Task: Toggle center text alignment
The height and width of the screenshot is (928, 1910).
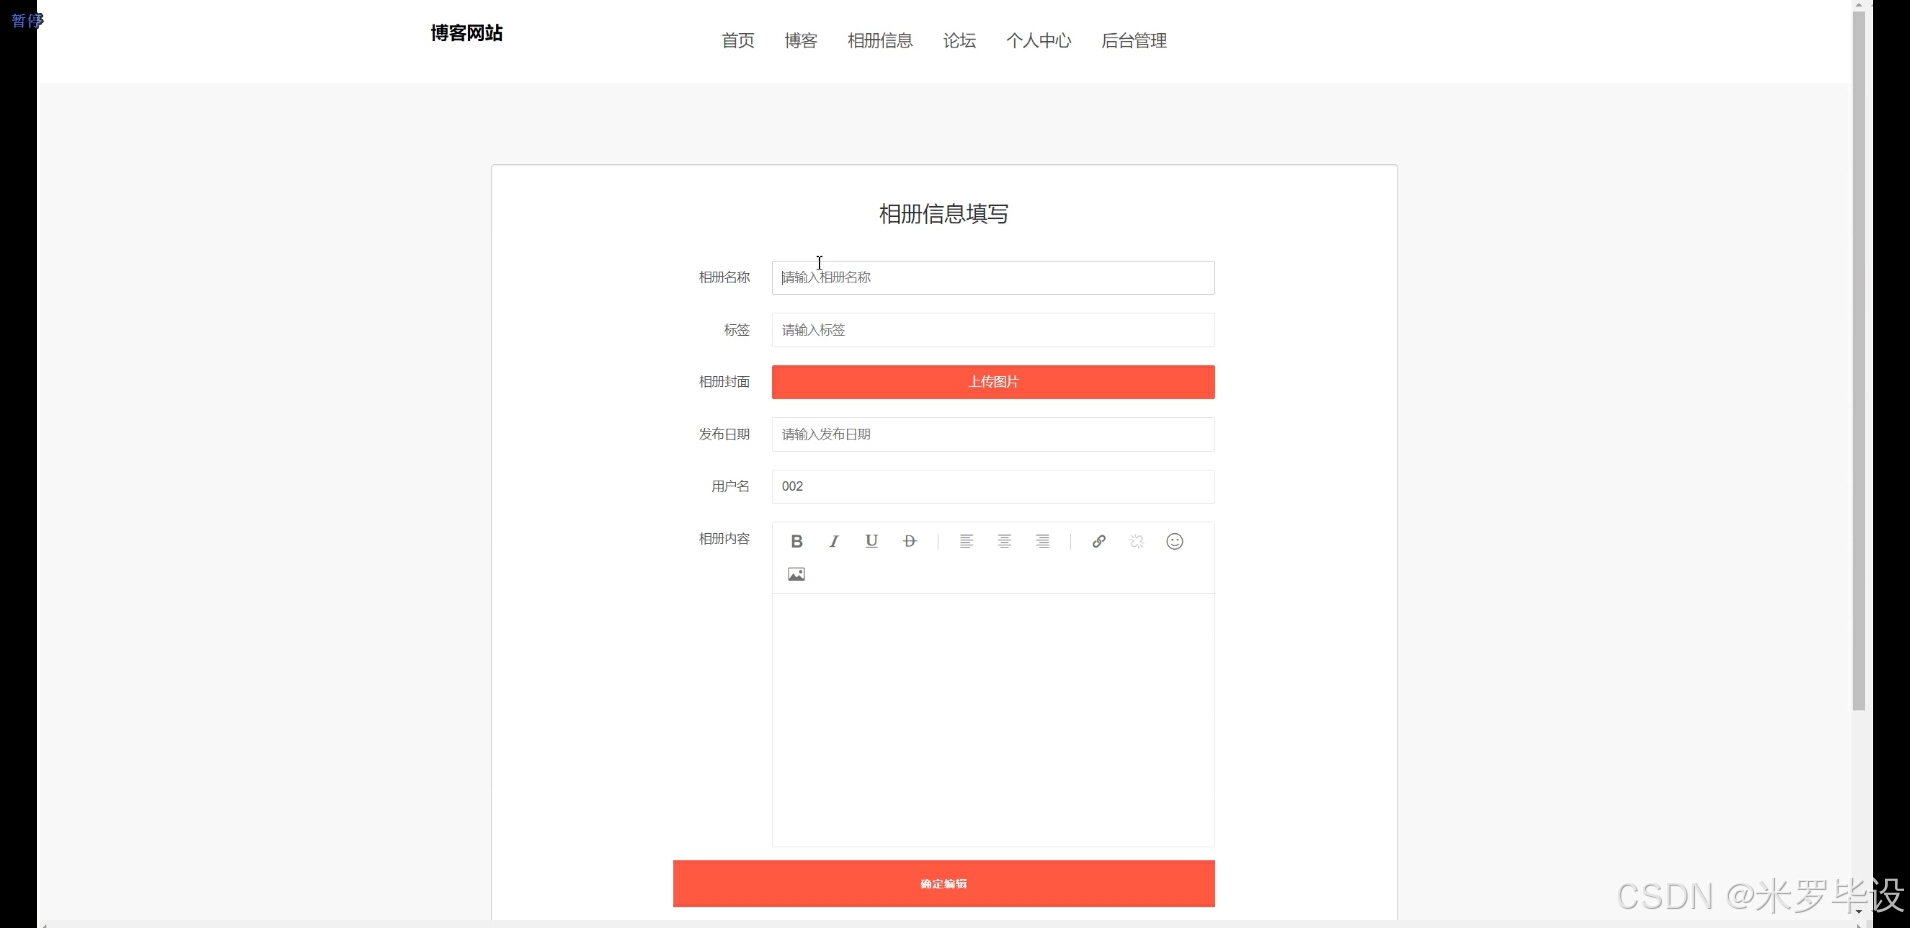Action: [1004, 541]
